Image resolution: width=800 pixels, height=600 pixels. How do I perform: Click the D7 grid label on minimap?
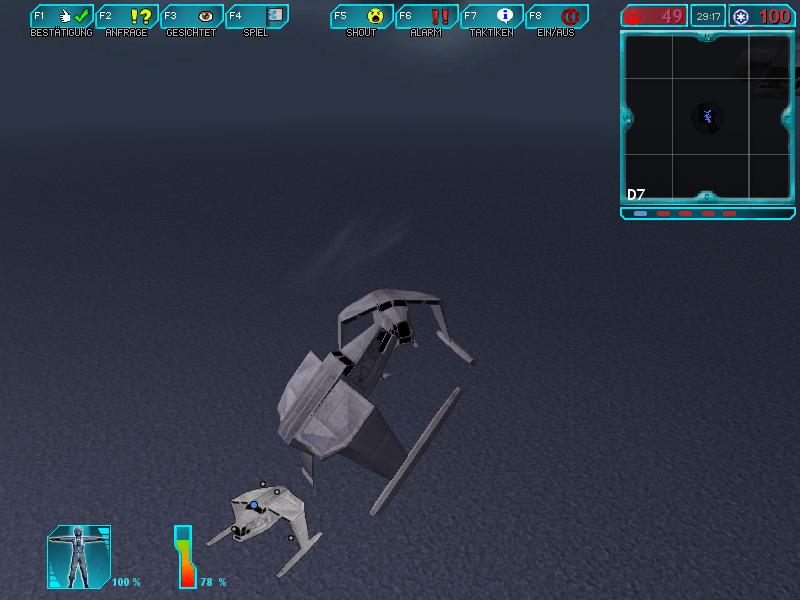[x=636, y=194]
